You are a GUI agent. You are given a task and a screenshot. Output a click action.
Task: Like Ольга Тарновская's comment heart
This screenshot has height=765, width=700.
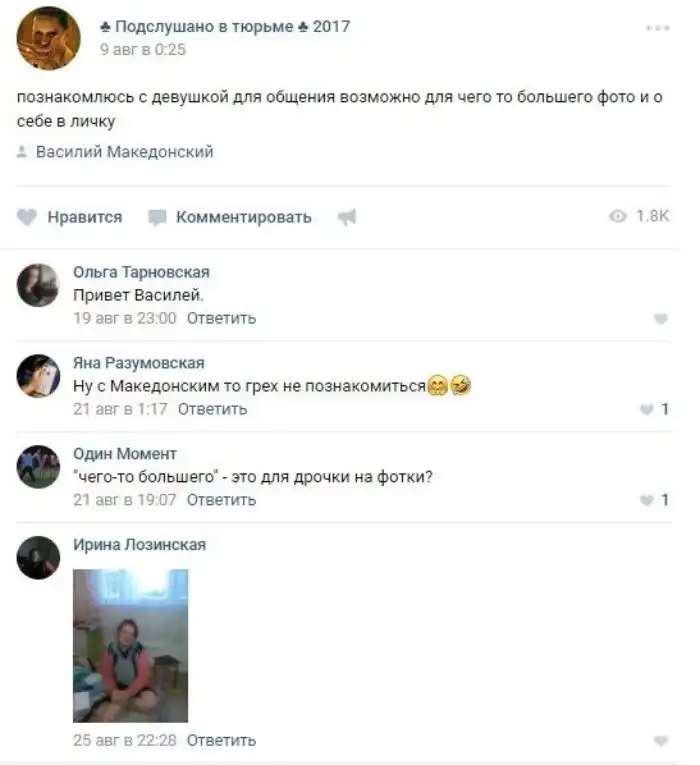coord(660,319)
